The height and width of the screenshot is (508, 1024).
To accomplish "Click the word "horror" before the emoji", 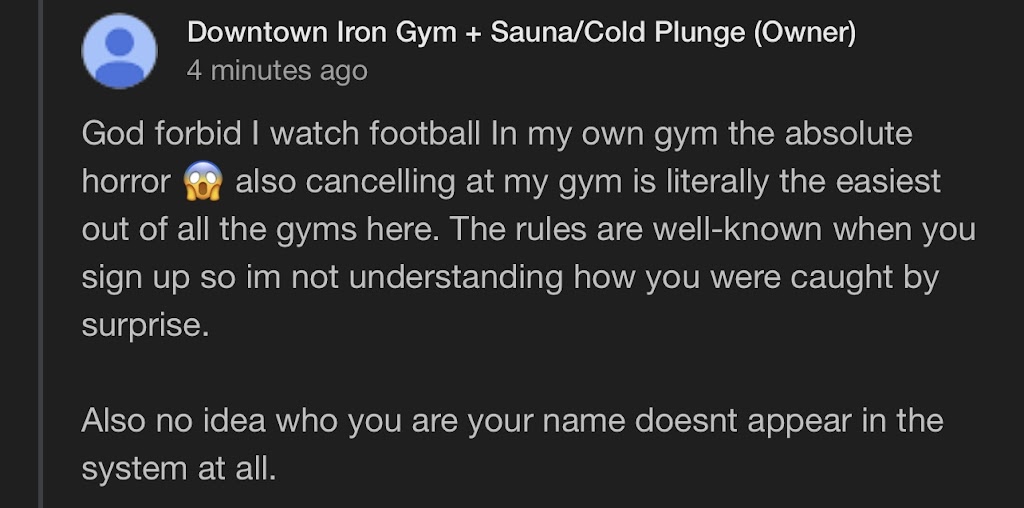I will pos(127,182).
